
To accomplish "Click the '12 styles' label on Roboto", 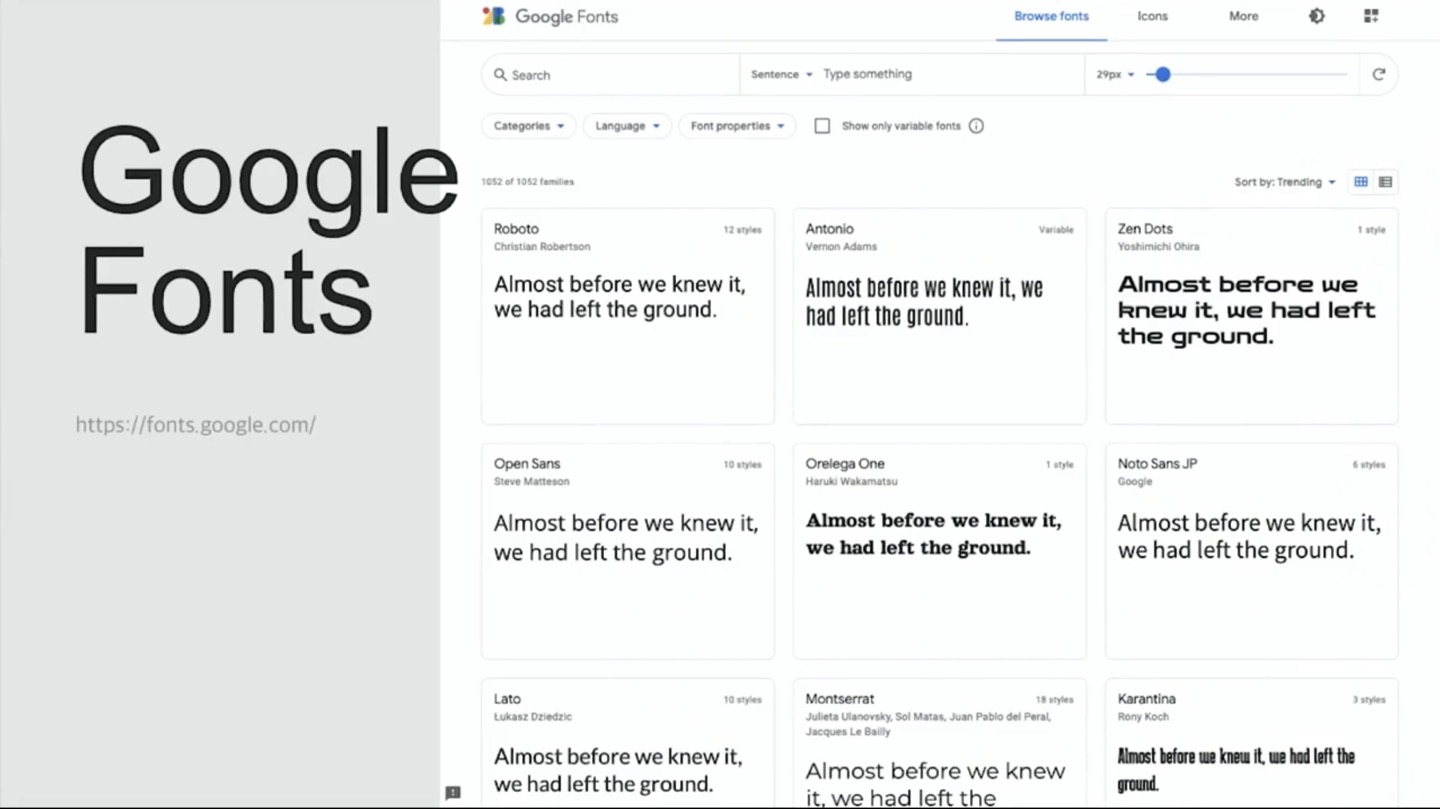I will pyautogui.click(x=742, y=230).
